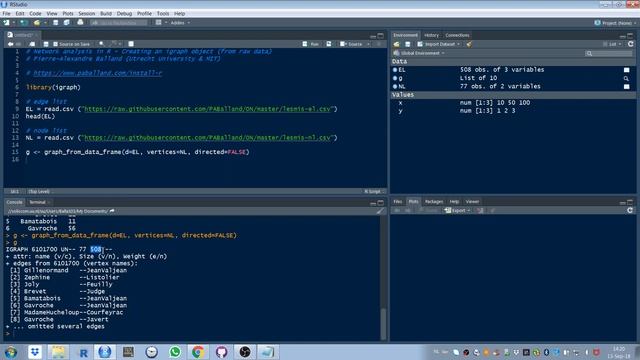
Task: Expand the NL data frame blue toggle
Action: coord(395,87)
